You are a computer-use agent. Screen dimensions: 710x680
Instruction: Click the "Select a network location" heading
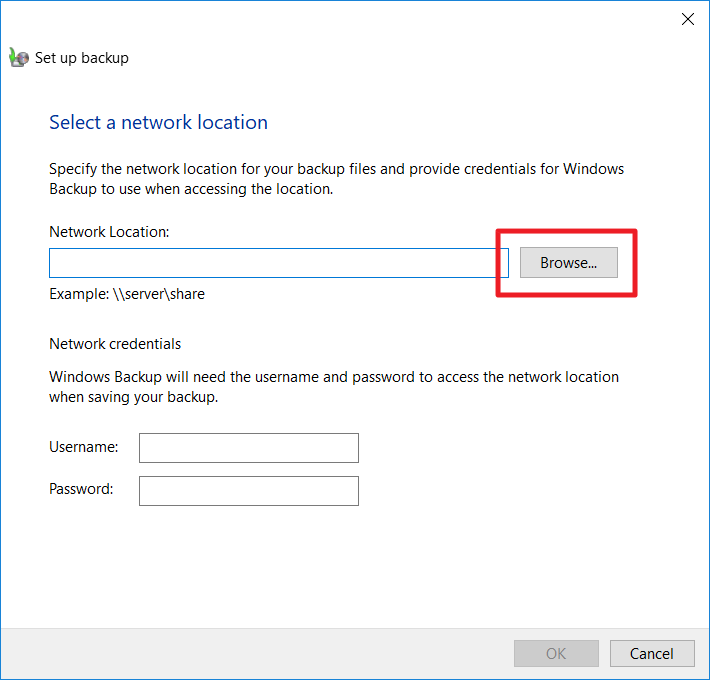(x=158, y=123)
